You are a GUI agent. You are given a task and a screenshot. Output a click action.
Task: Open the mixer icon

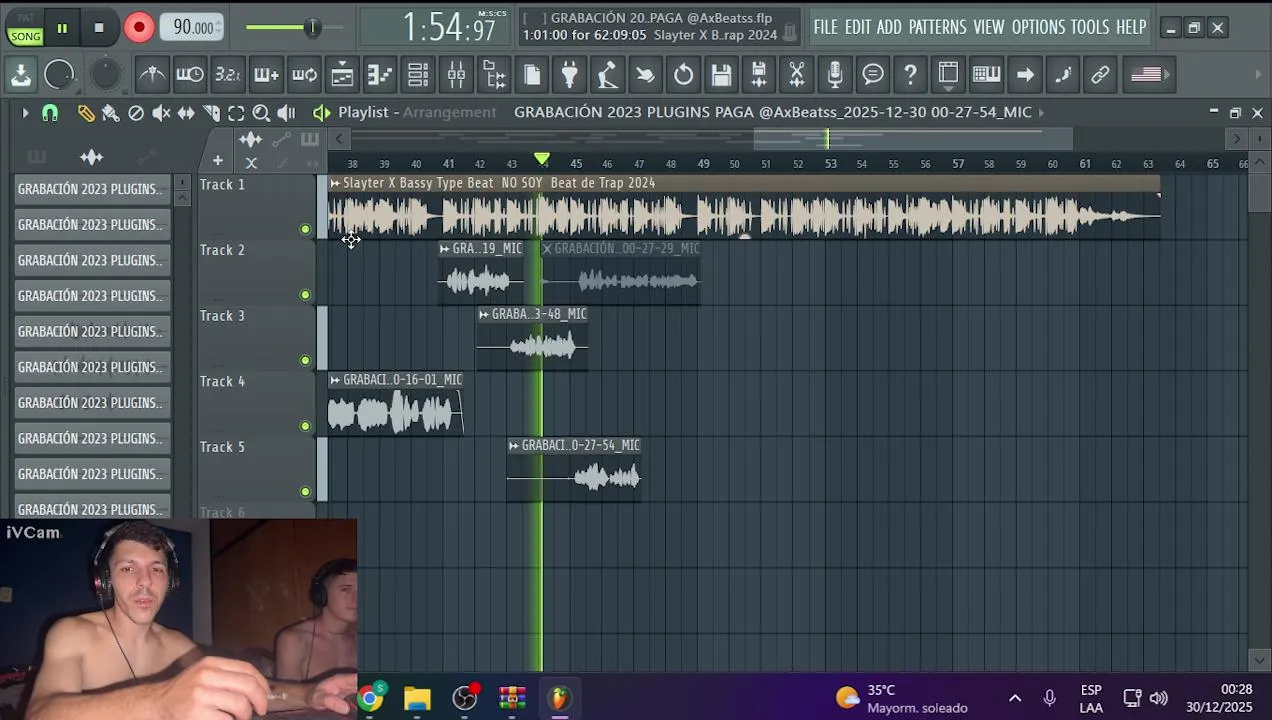[x=456, y=74]
